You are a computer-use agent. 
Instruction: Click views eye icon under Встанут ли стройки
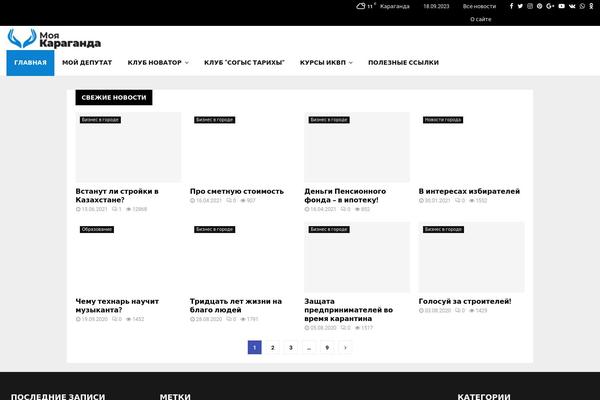(x=129, y=209)
